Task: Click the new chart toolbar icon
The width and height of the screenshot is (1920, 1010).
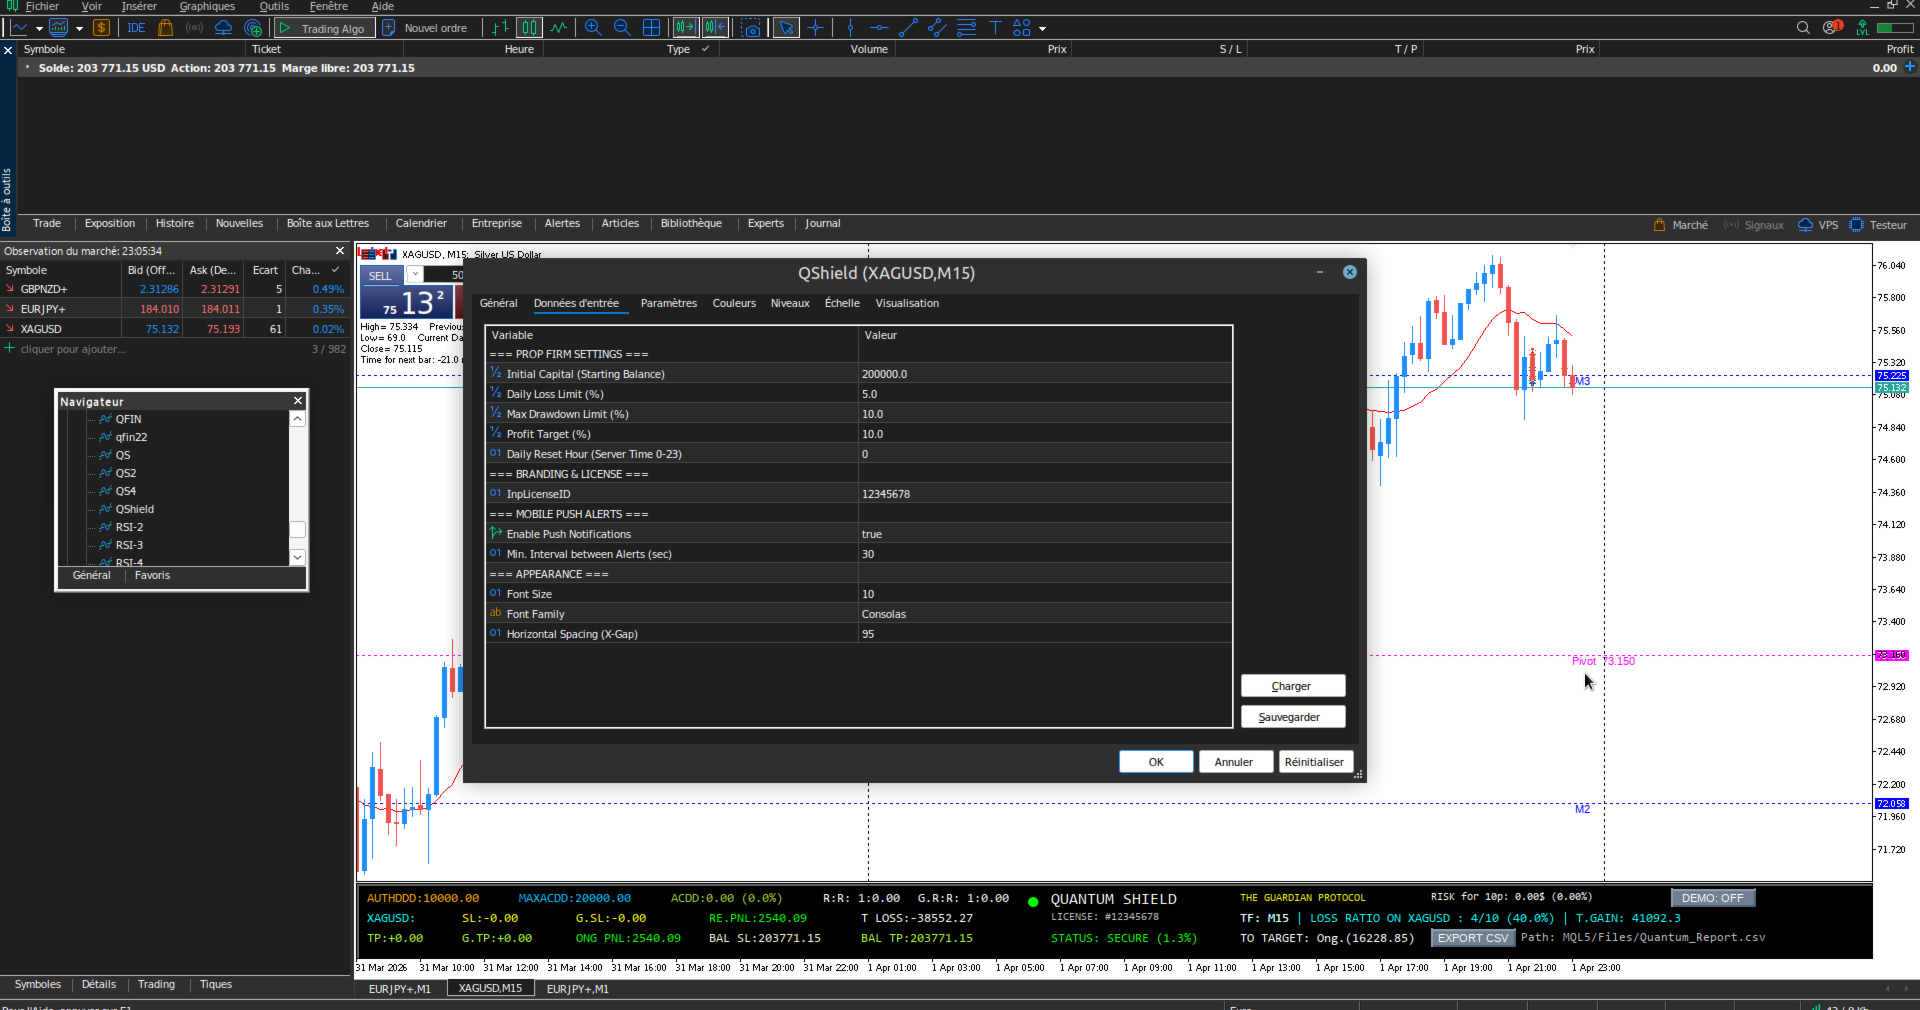Action: 19,28
